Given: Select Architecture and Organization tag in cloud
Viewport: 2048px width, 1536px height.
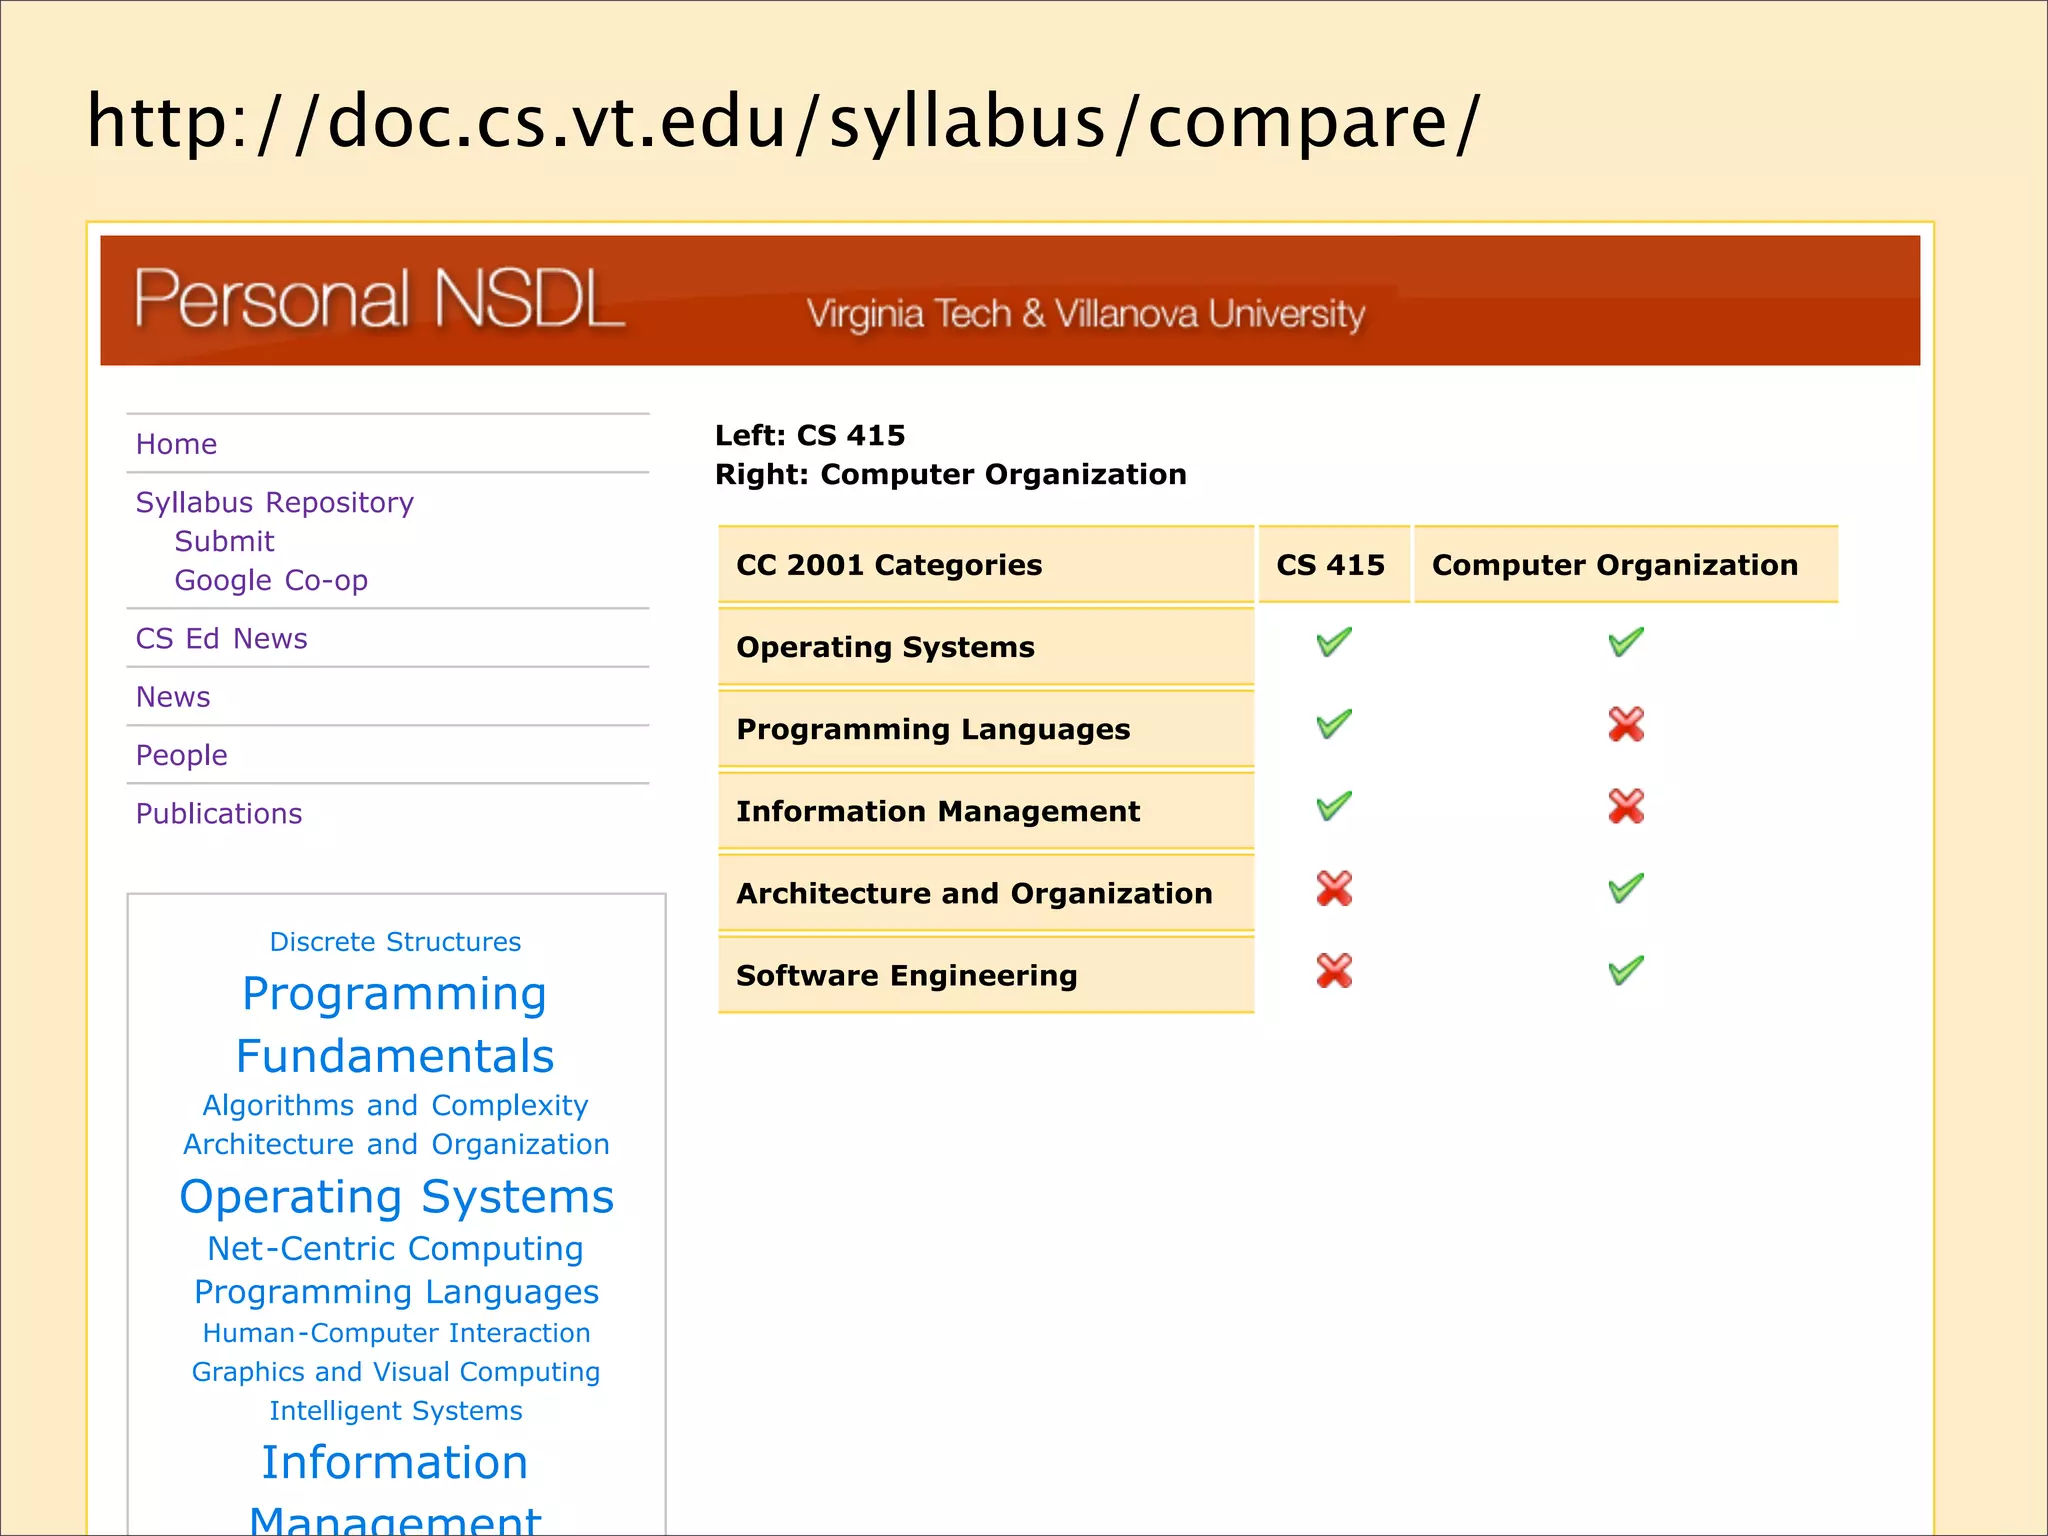Looking at the screenshot, I should pyautogui.click(x=396, y=1144).
